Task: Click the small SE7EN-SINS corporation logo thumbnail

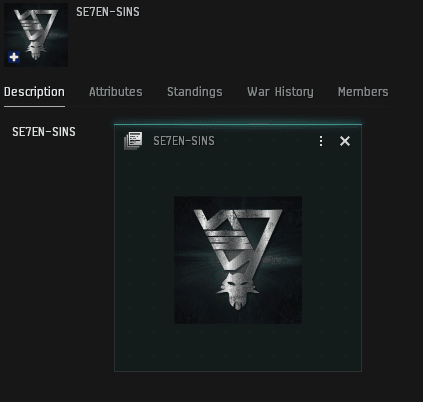Action: coord(36,35)
